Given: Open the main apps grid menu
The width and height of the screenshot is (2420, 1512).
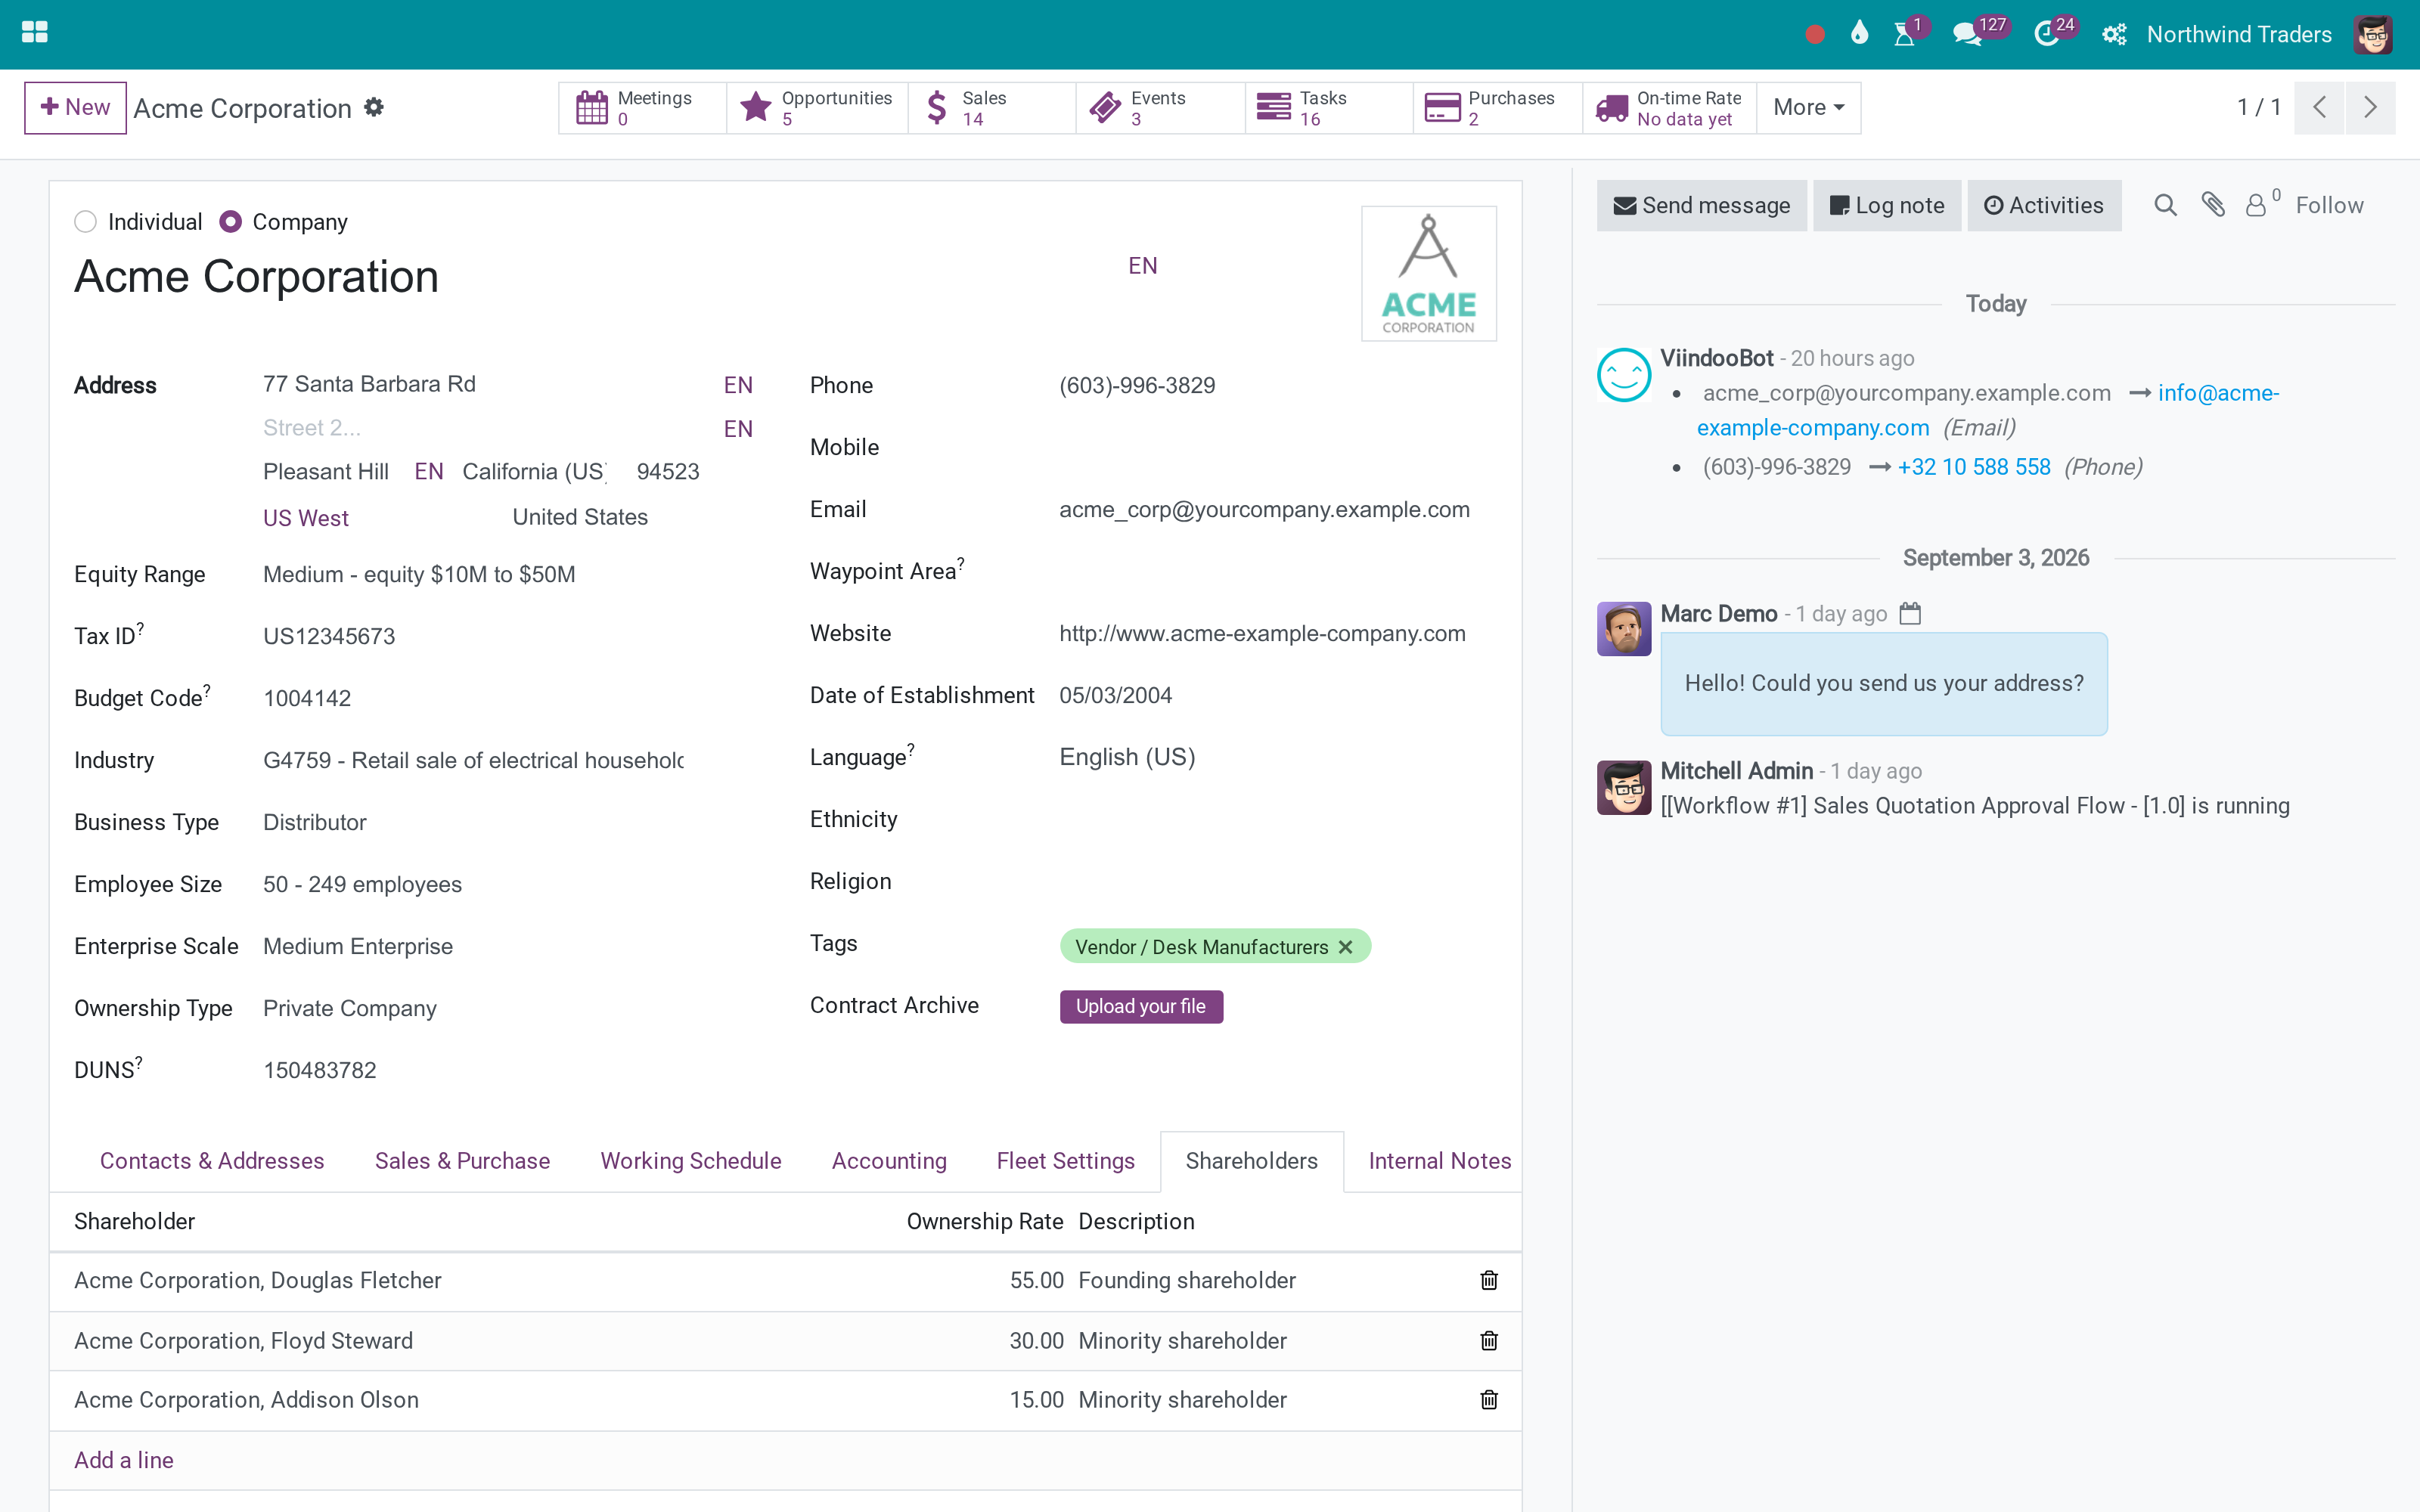Looking at the screenshot, I should coord(34,33).
